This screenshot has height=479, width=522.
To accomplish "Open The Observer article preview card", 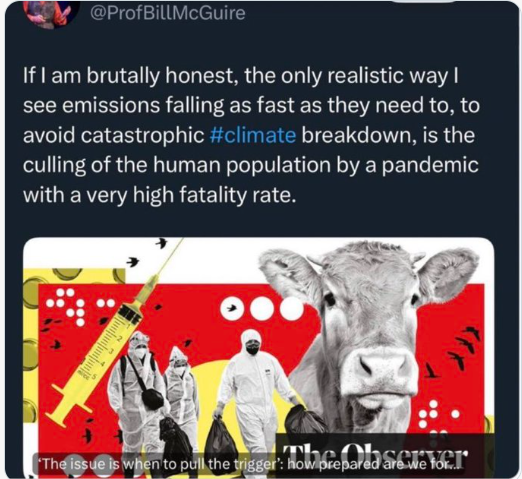I will tap(259, 357).
